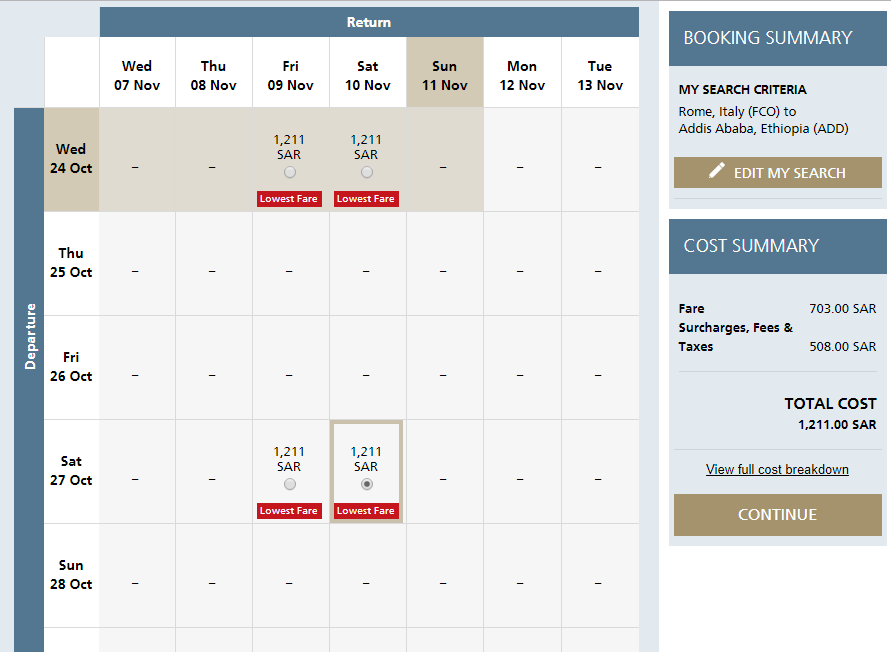Select fare for 27 Oct departure, 09 Nov return
891x652 pixels.
click(x=290, y=484)
